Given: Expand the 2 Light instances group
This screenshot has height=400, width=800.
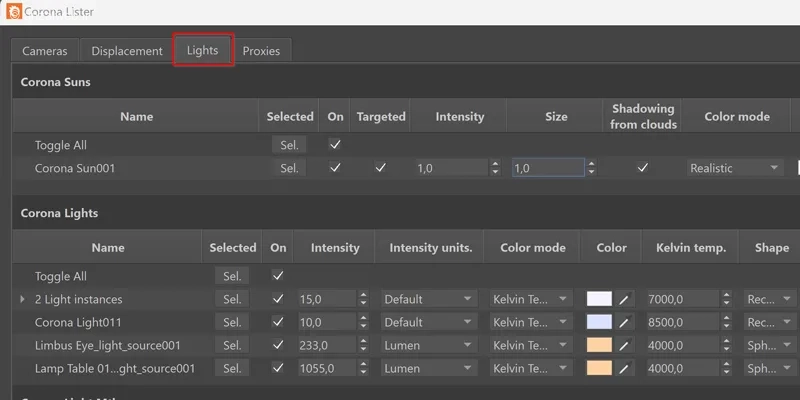Looking at the screenshot, I should click(23, 299).
